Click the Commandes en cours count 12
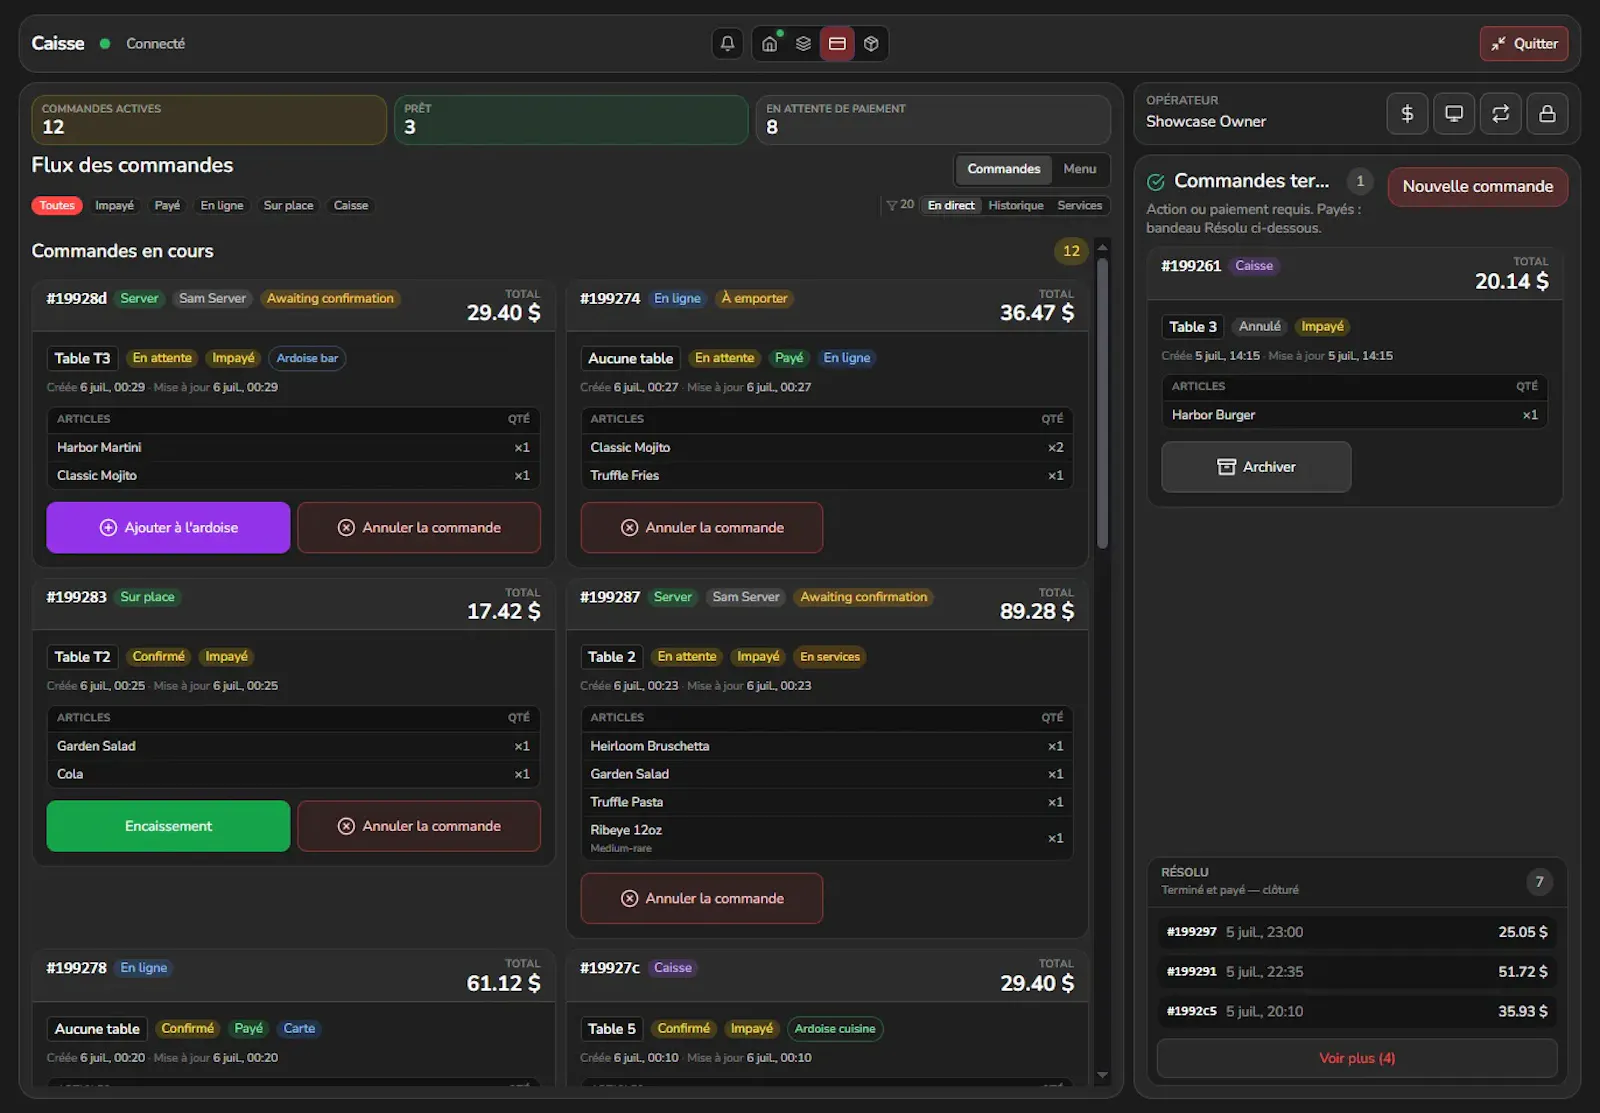The image size is (1600, 1113). click(x=1071, y=251)
